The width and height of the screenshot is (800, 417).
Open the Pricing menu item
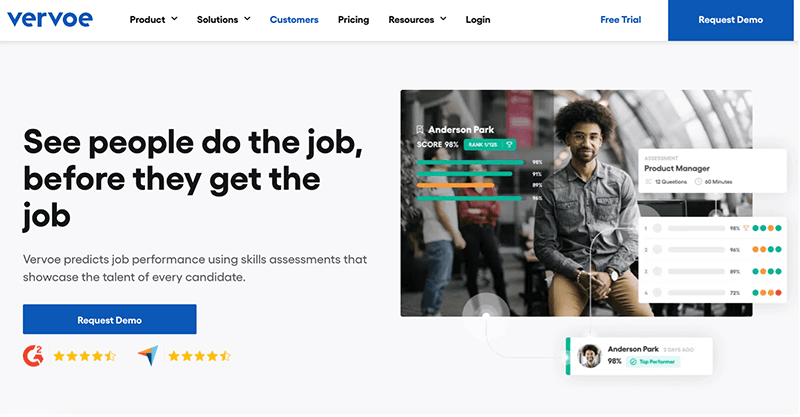pyautogui.click(x=353, y=20)
